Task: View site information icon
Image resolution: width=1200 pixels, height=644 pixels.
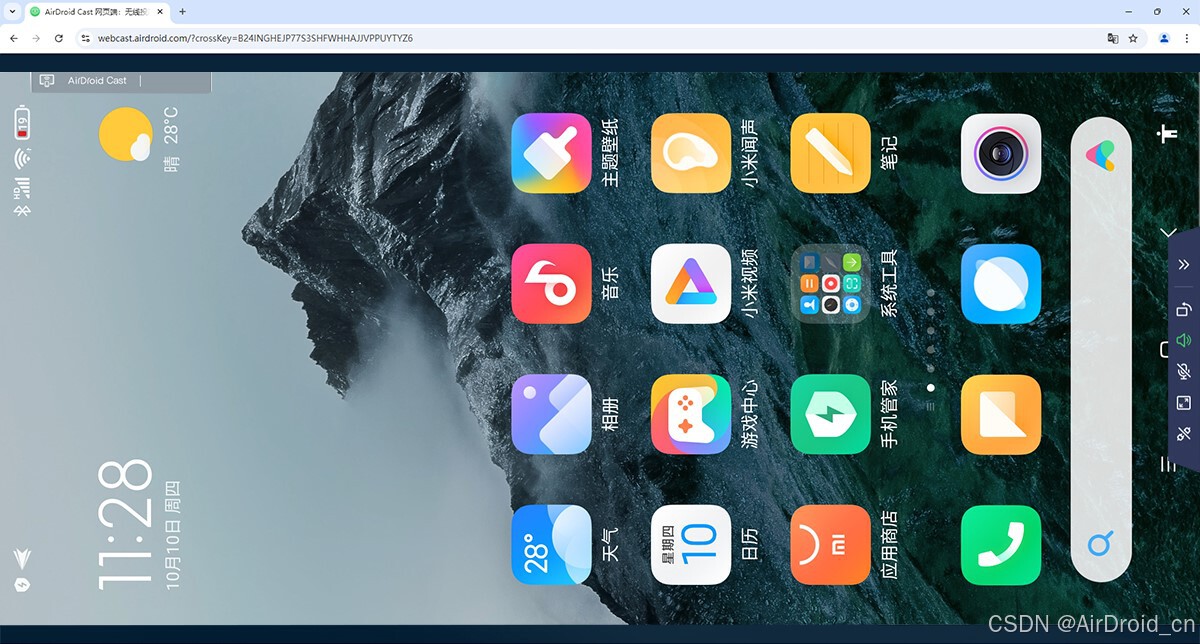Action: [85, 38]
